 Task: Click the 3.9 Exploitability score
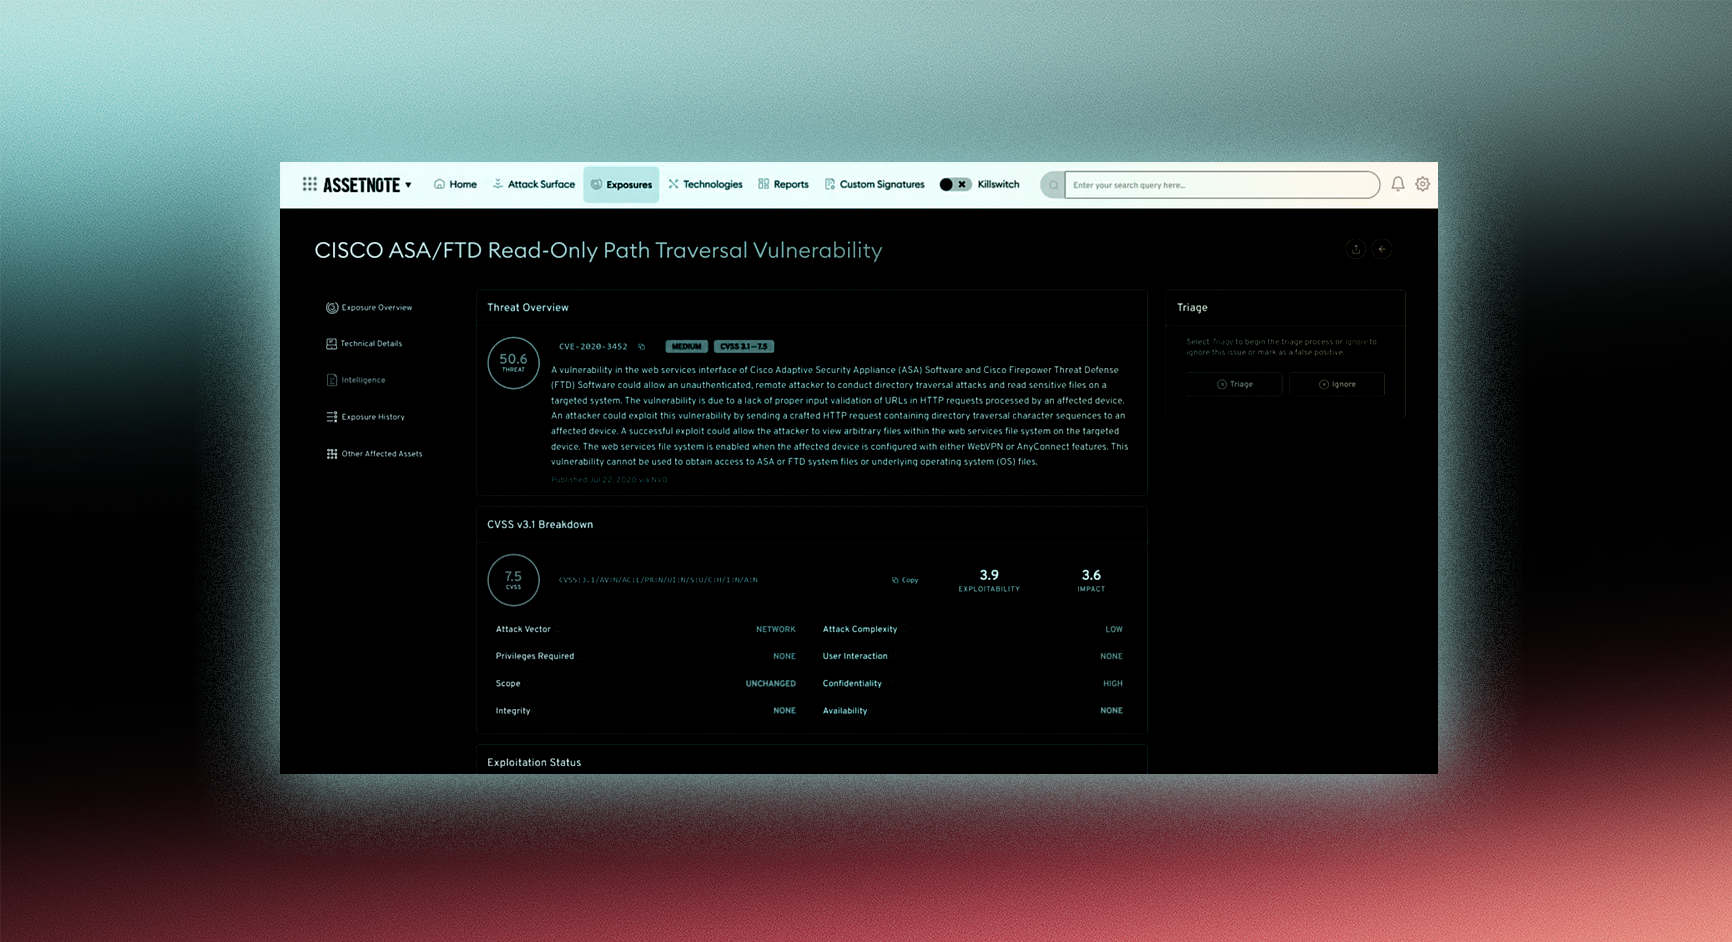(989, 580)
